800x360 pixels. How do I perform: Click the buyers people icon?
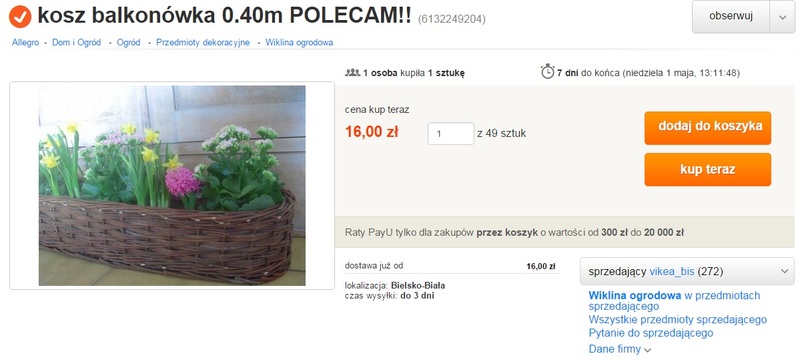(x=353, y=72)
